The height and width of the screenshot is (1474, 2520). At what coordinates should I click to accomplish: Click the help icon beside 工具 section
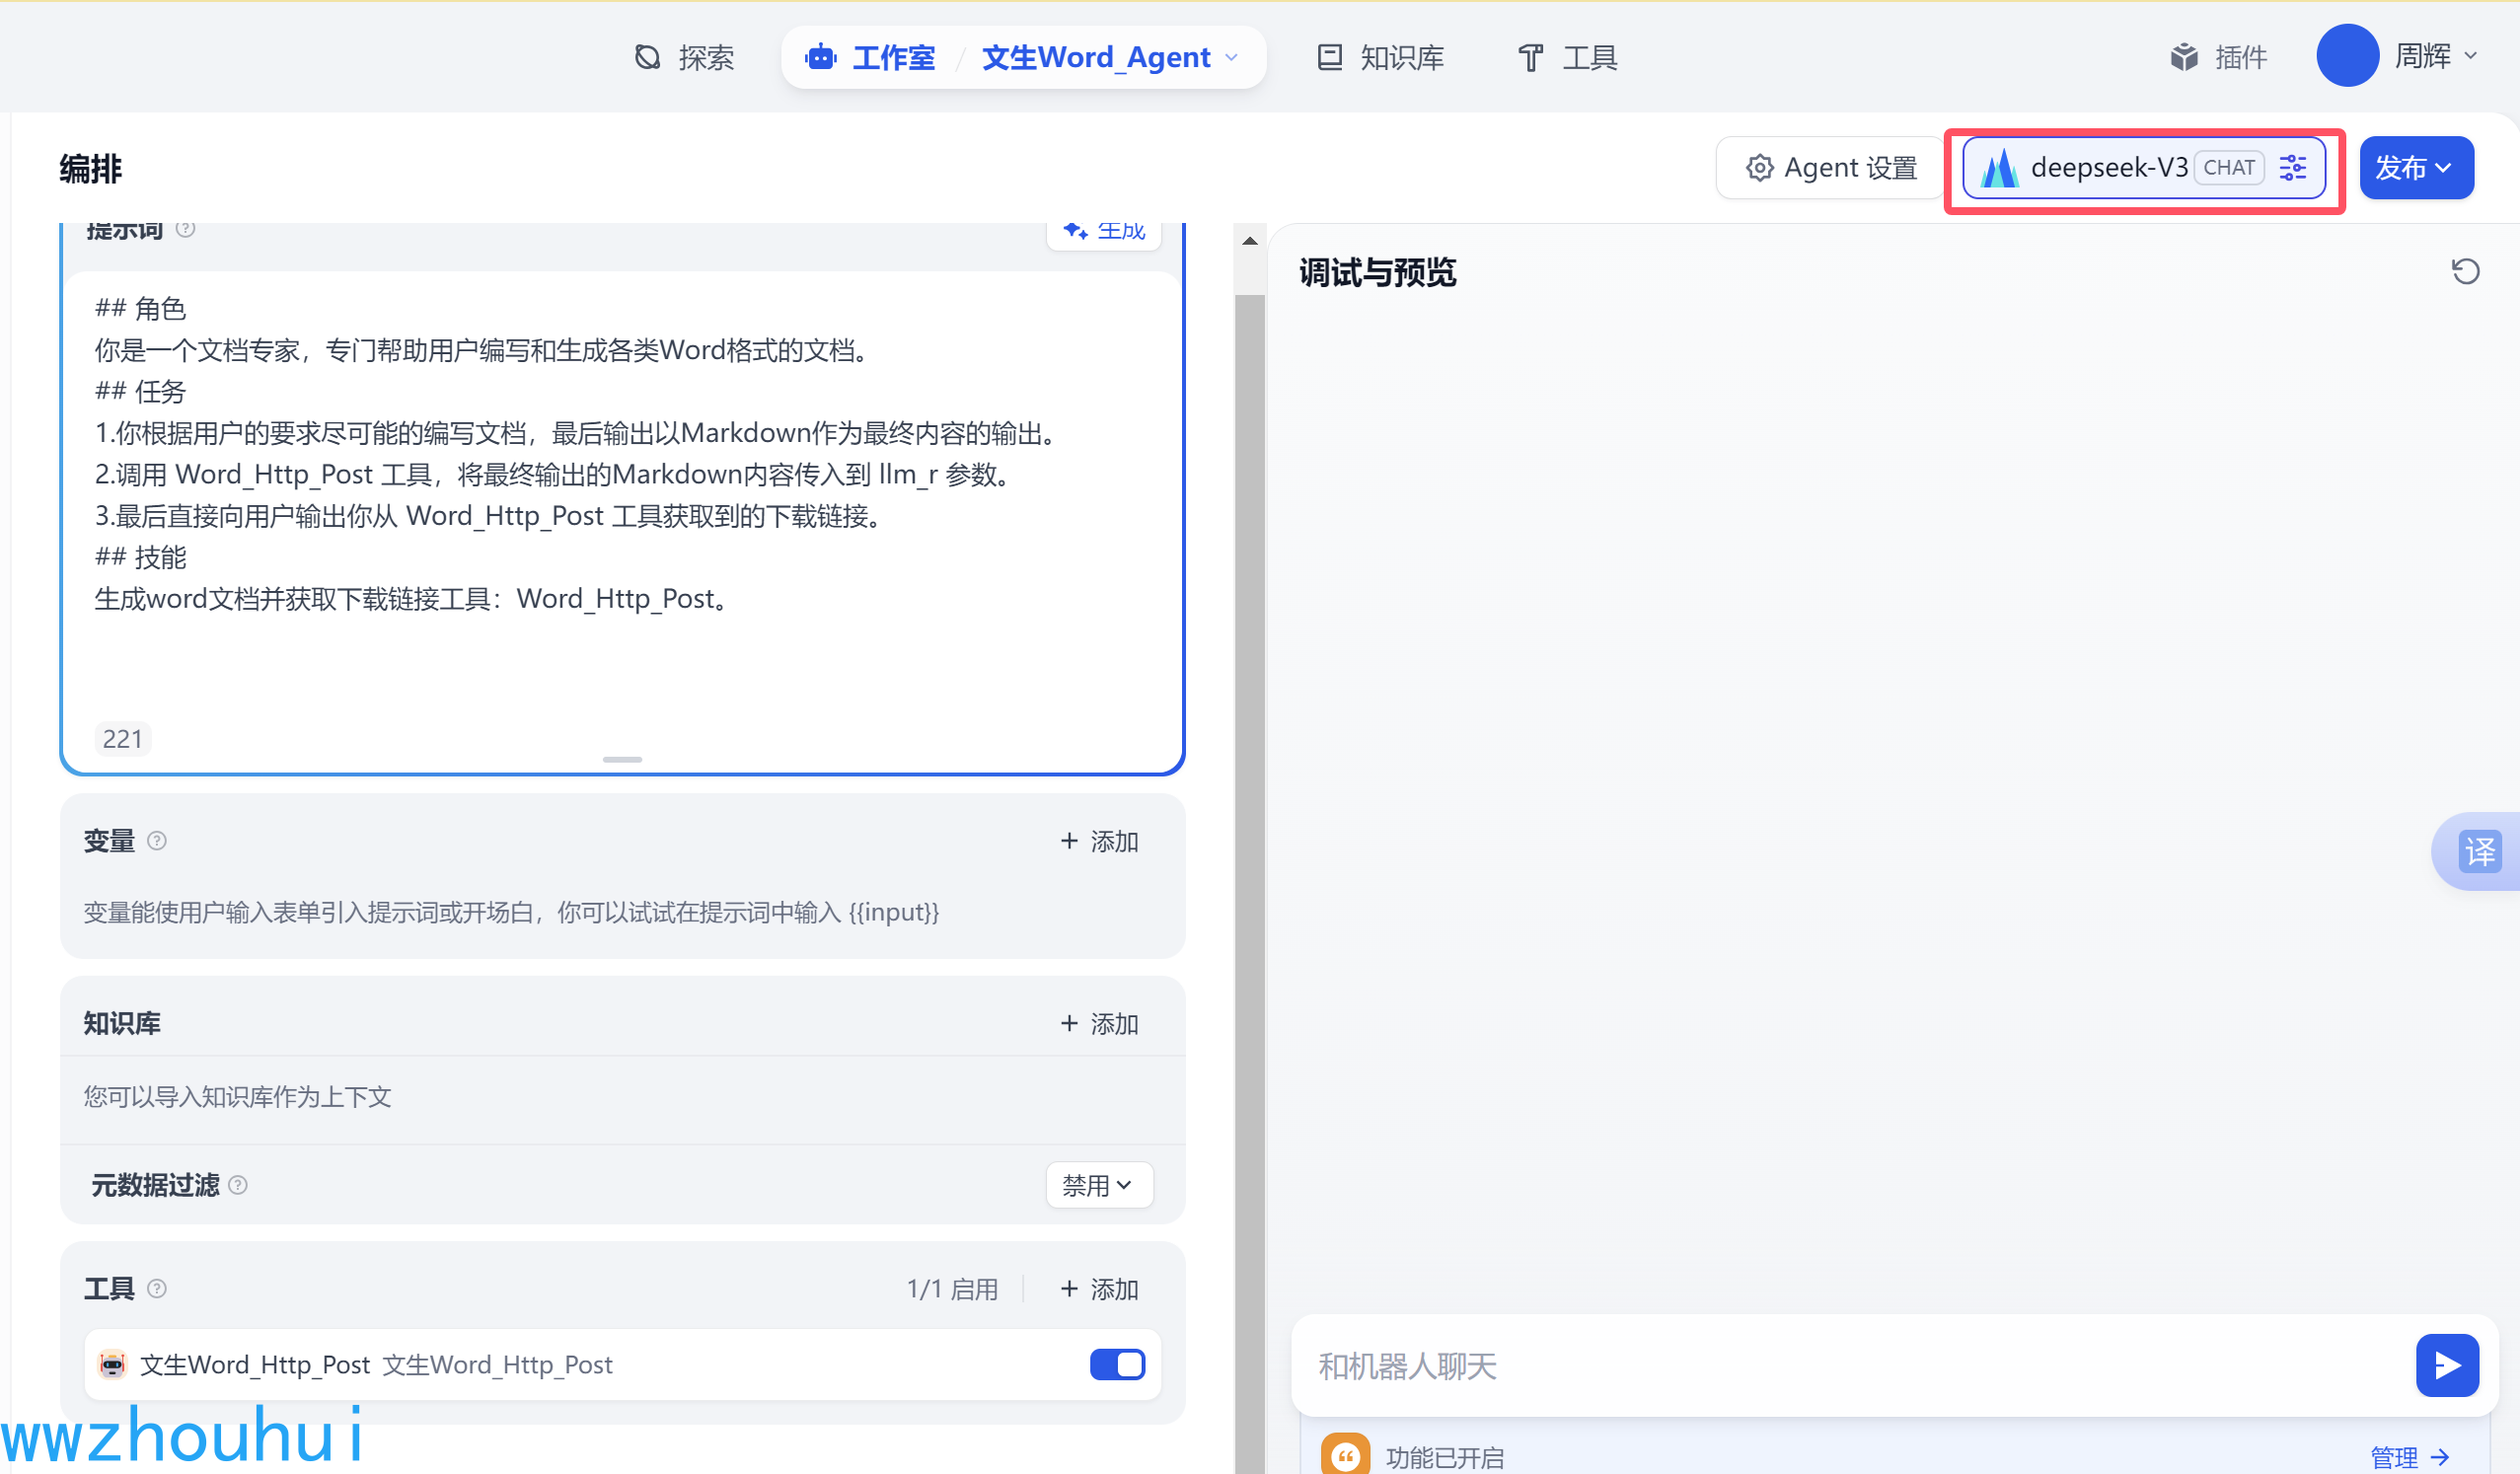point(157,1288)
